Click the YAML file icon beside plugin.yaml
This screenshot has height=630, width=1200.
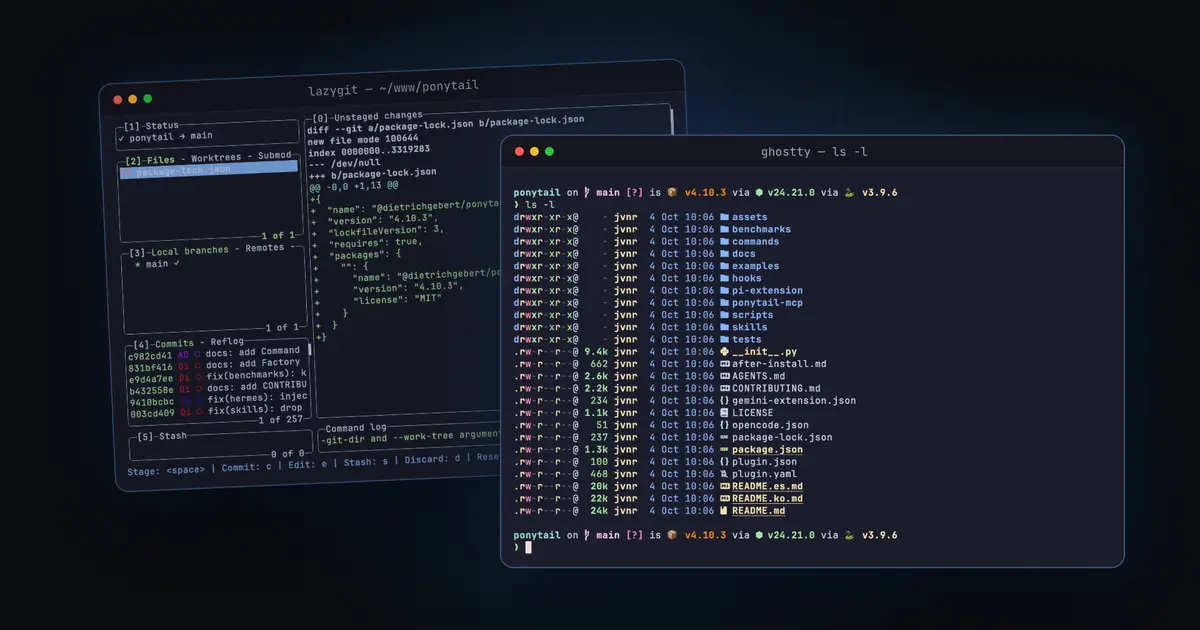(724, 474)
